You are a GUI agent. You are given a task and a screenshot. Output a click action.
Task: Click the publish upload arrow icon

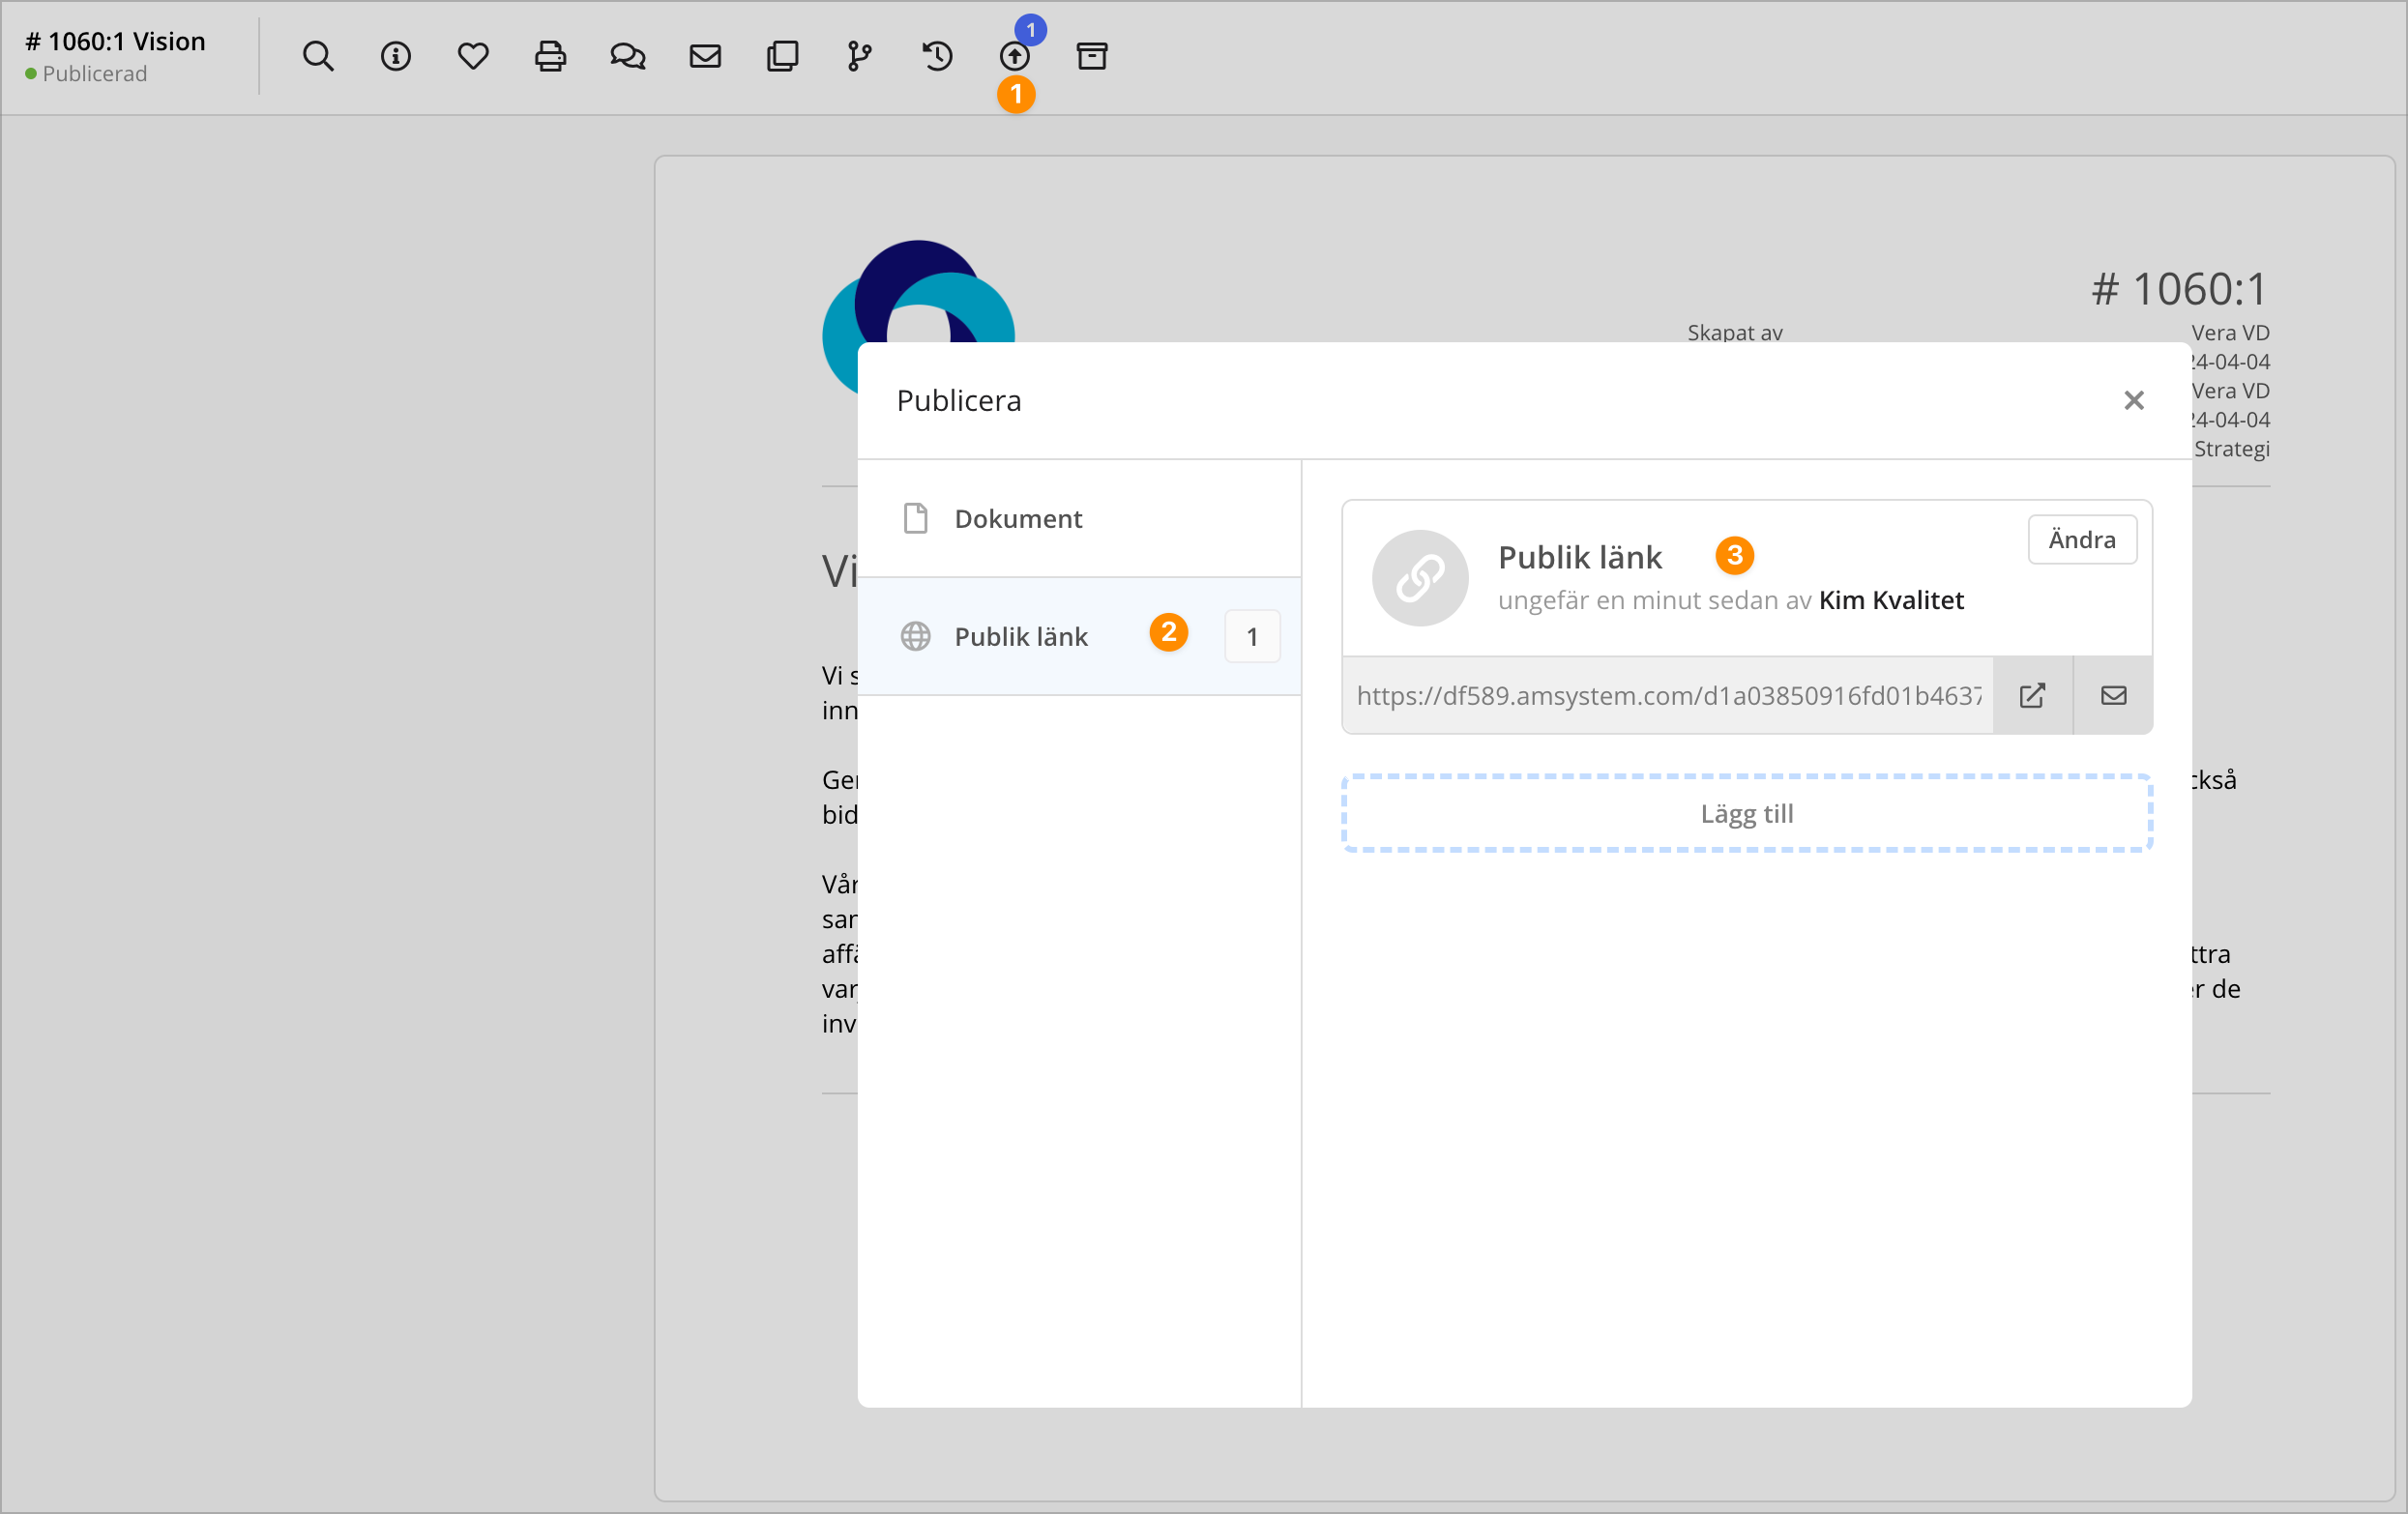tap(1014, 57)
